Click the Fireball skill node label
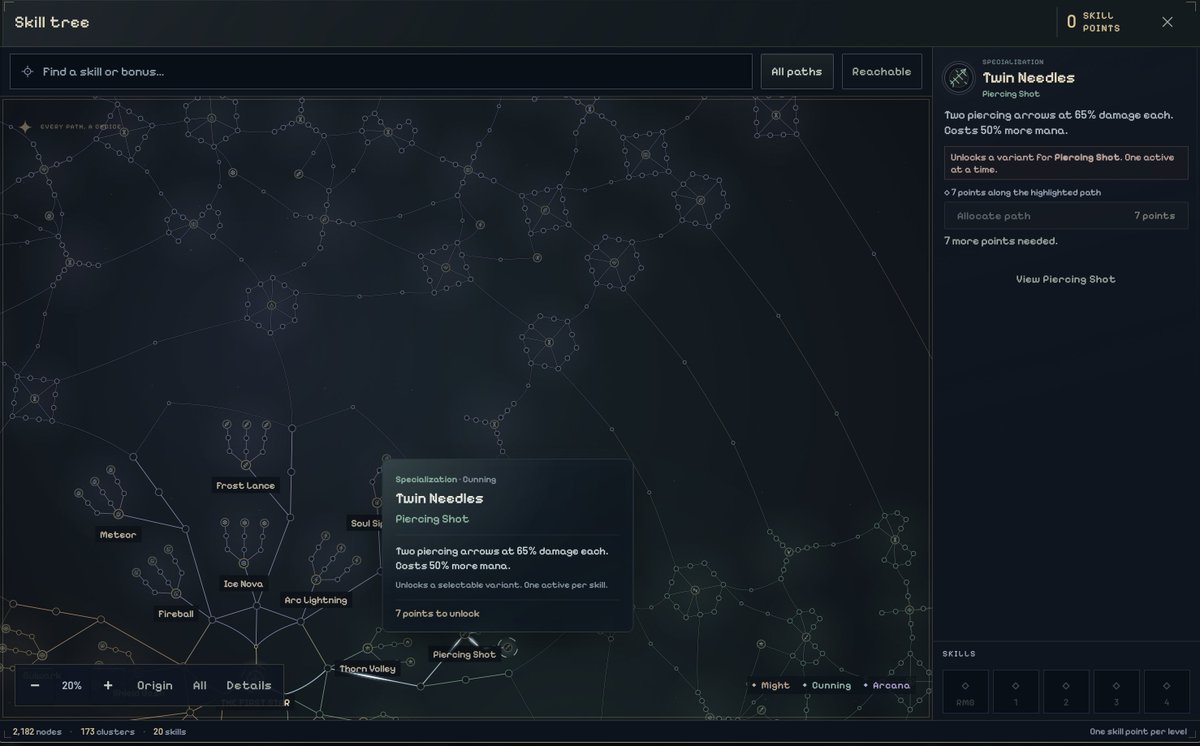The image size is (1200, 746). (x=176, y=613)
